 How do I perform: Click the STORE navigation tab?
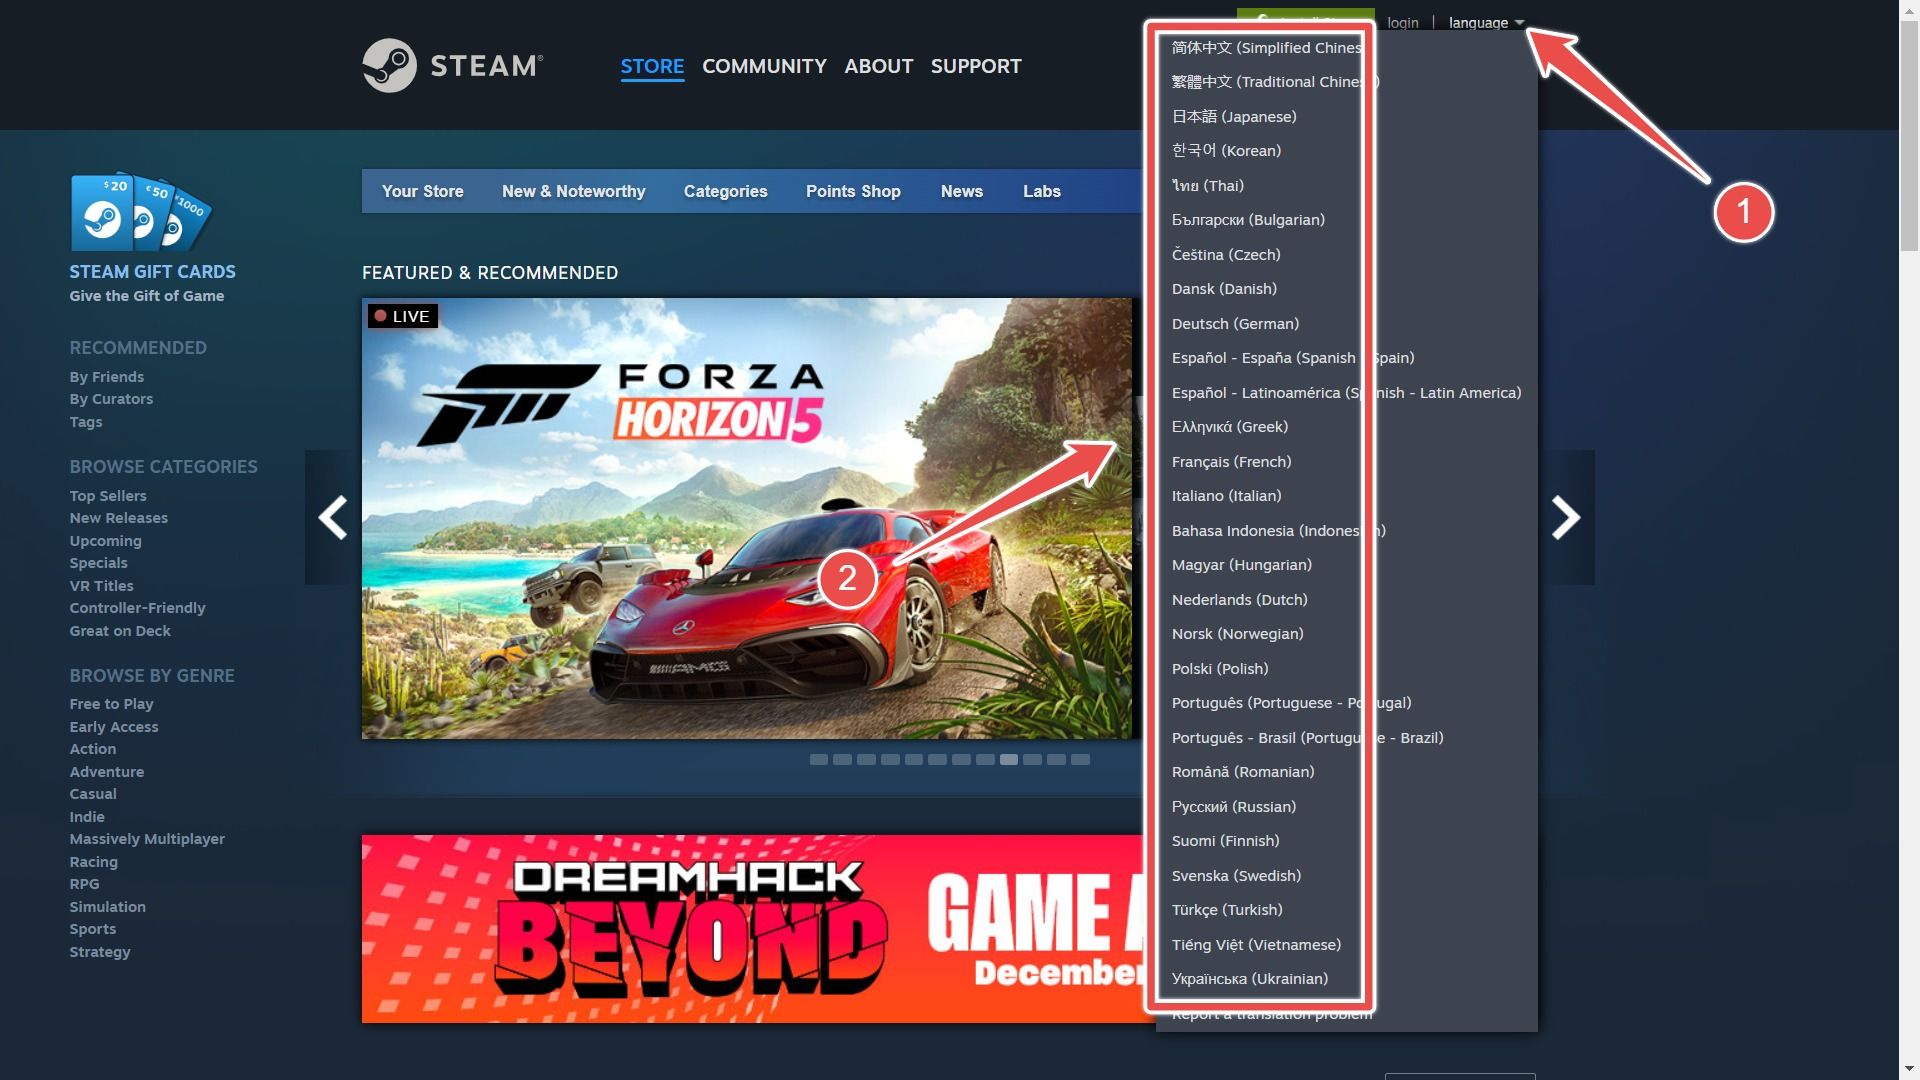(x=651, y=65)
